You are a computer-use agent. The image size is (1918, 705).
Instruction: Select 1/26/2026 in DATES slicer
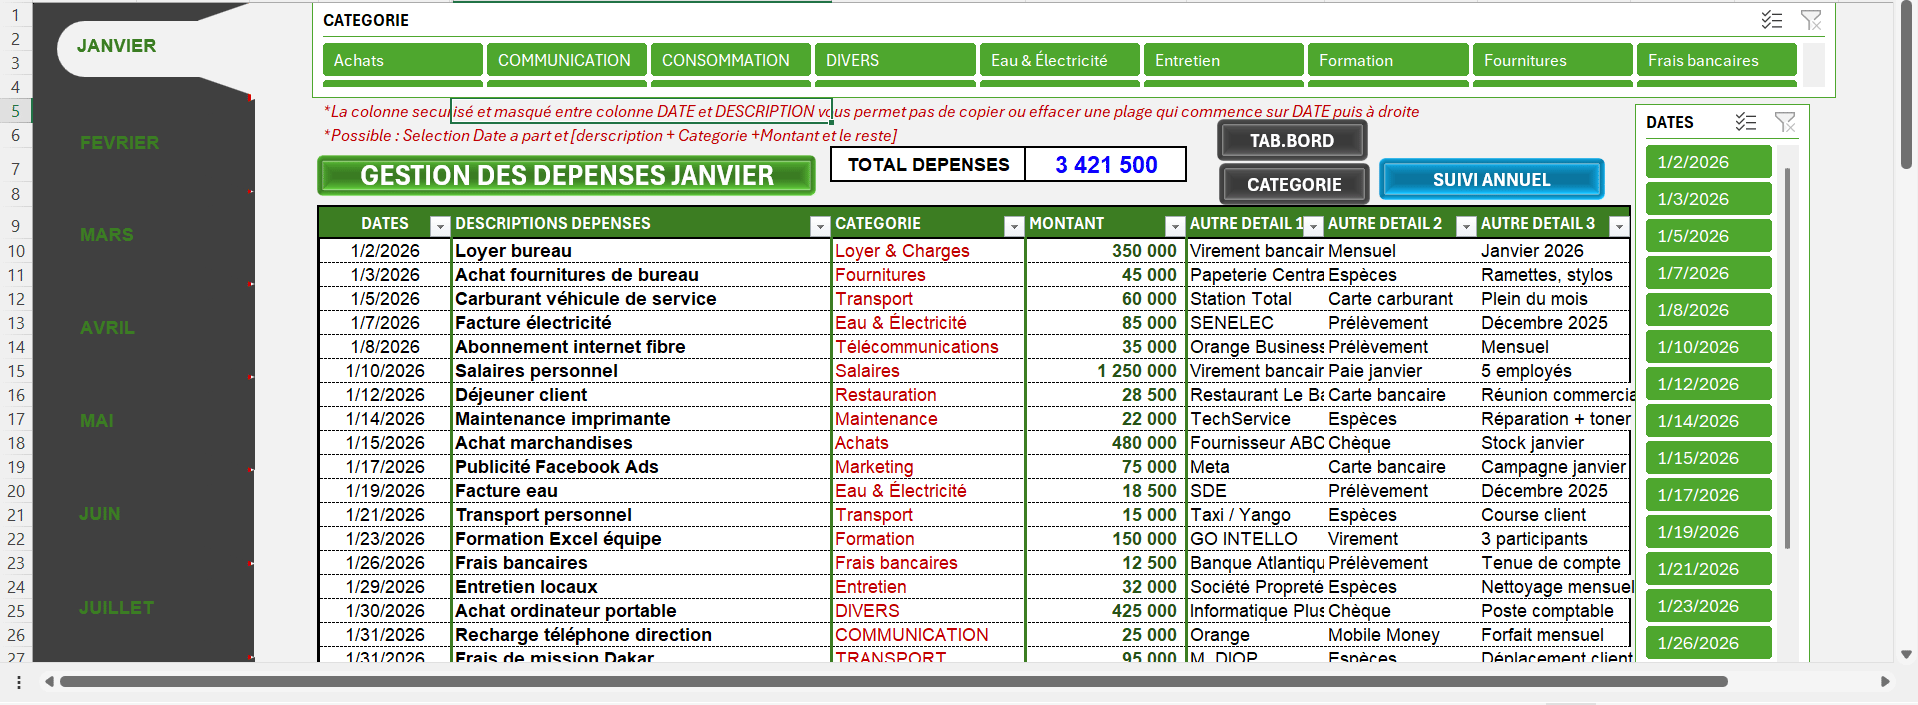point(1709,643)
